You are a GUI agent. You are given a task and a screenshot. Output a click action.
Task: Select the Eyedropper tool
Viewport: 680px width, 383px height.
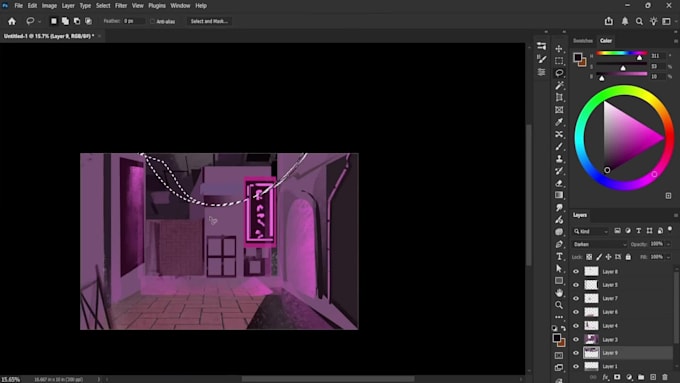559,122
